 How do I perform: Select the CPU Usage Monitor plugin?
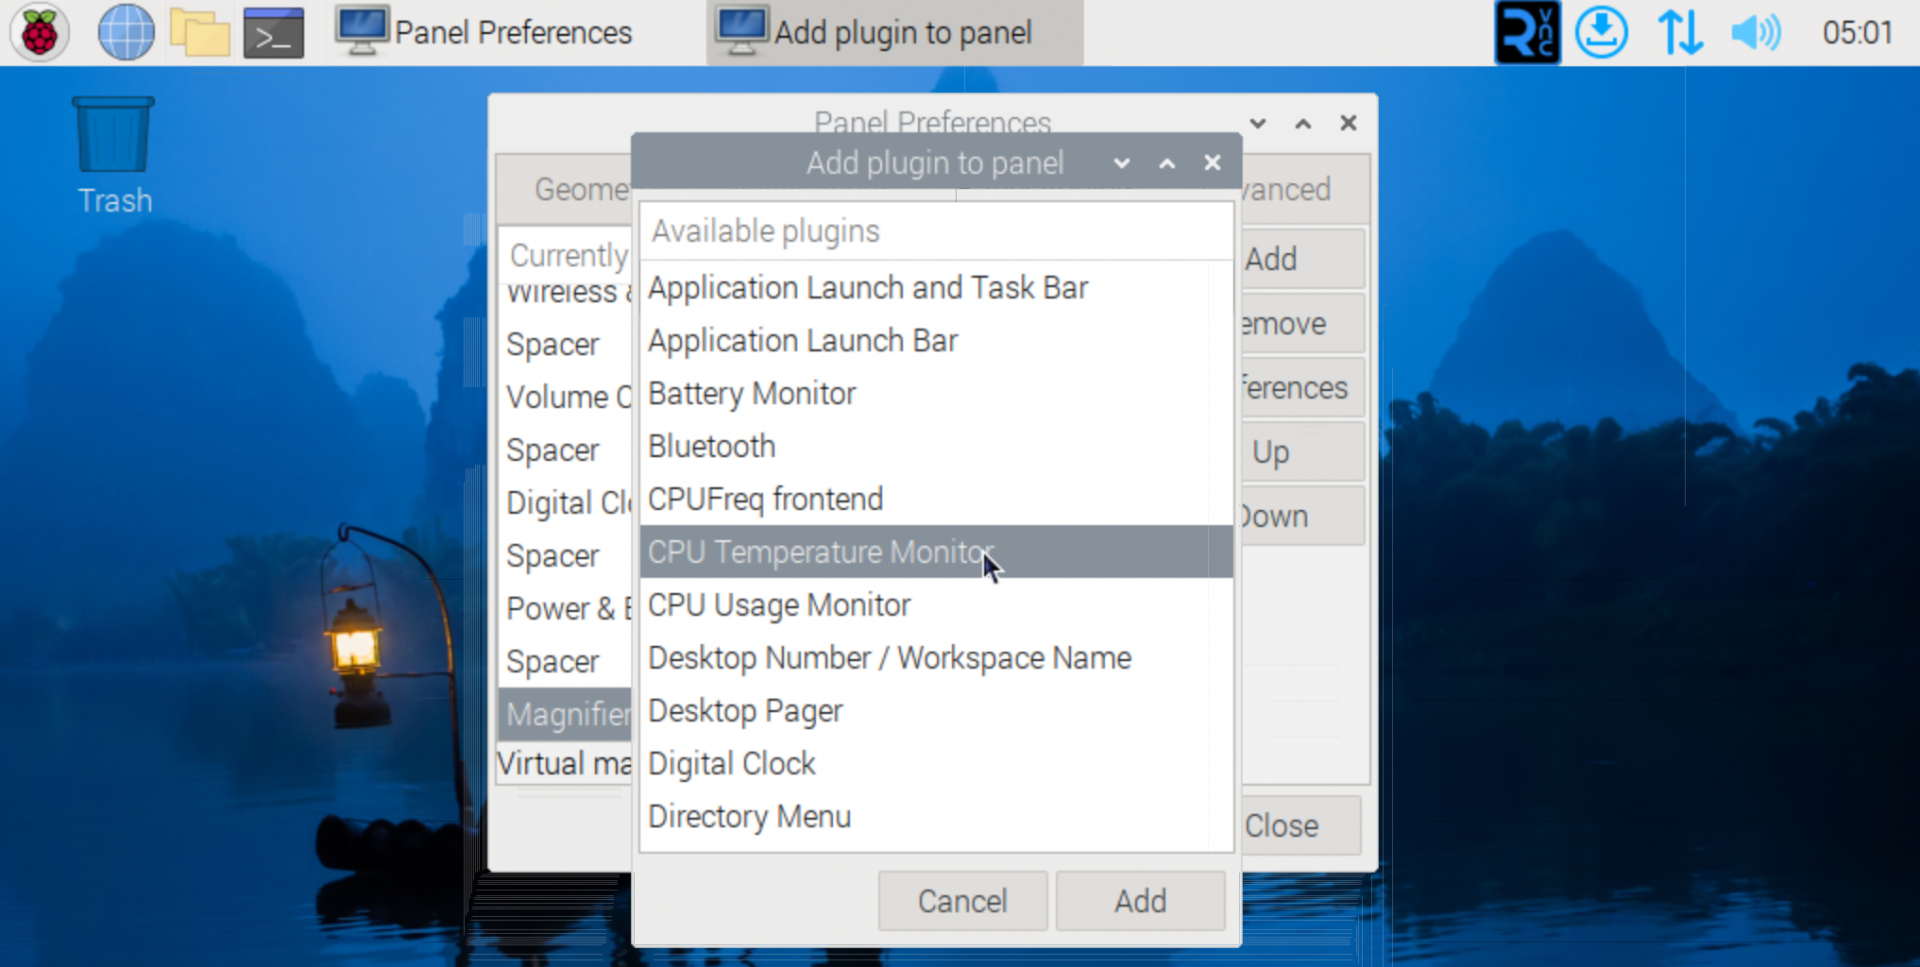(779, 604)
